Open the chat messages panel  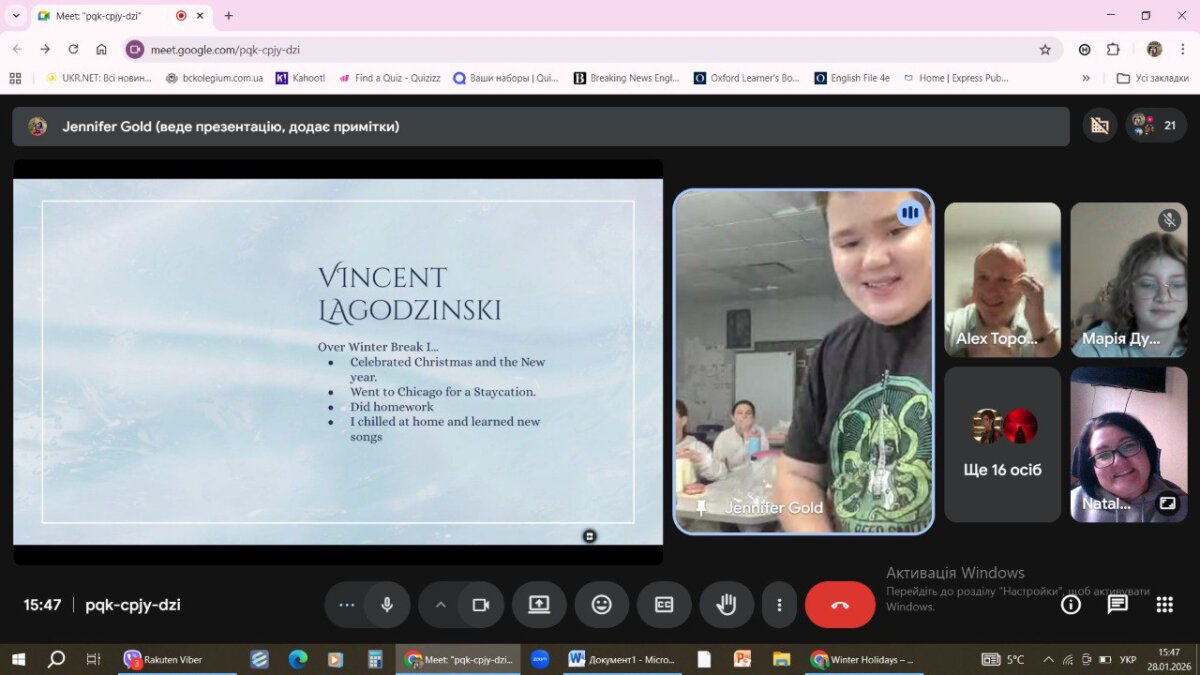tap(1117, 605)
